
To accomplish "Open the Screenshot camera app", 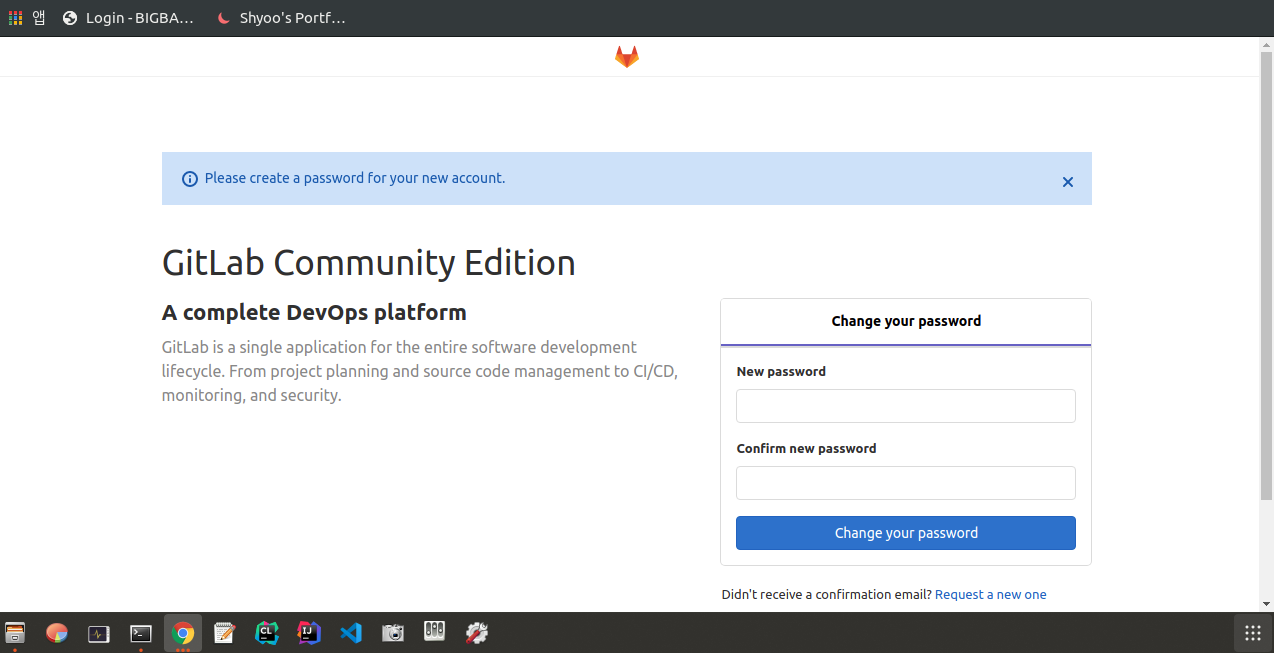I will 393,632.
